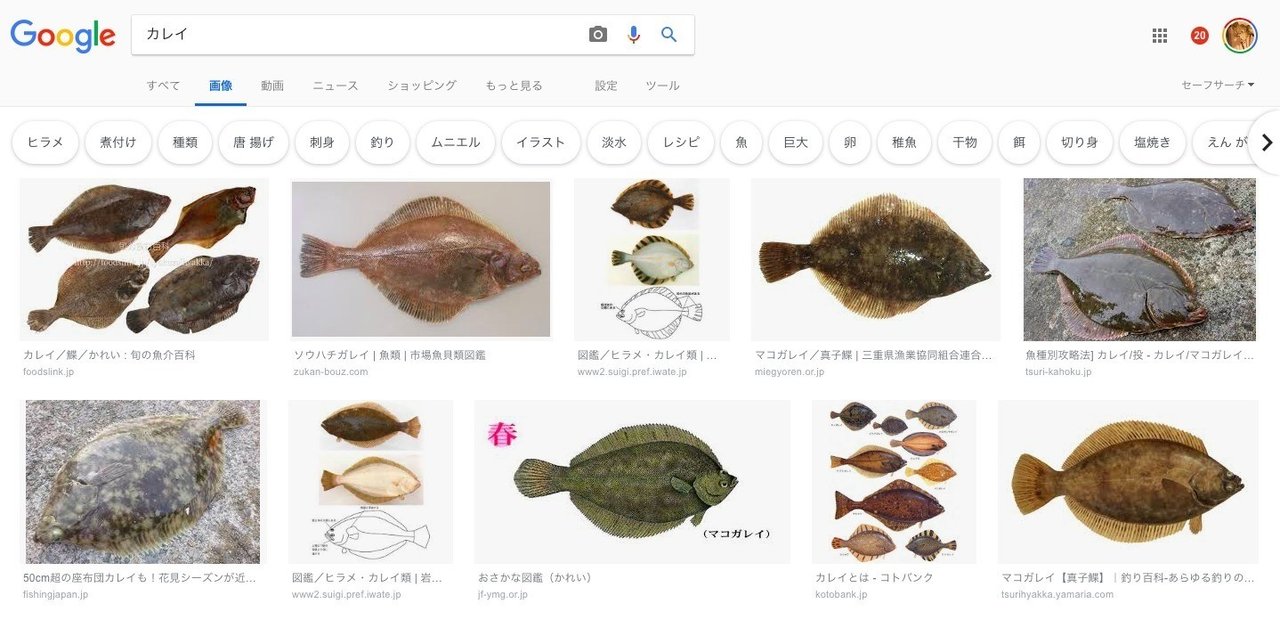Screen dimensions: 1280x620
Task: Open search by image camera icon
Action: click(598, 35)
